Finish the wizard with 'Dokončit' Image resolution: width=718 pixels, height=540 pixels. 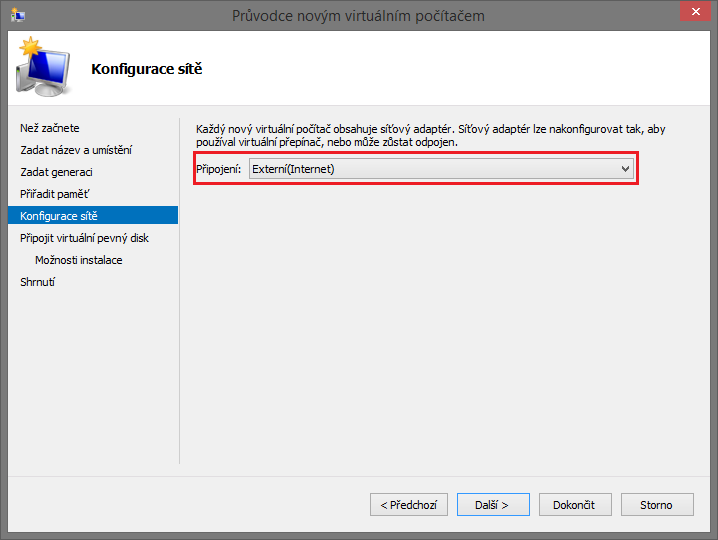(574, 505)
